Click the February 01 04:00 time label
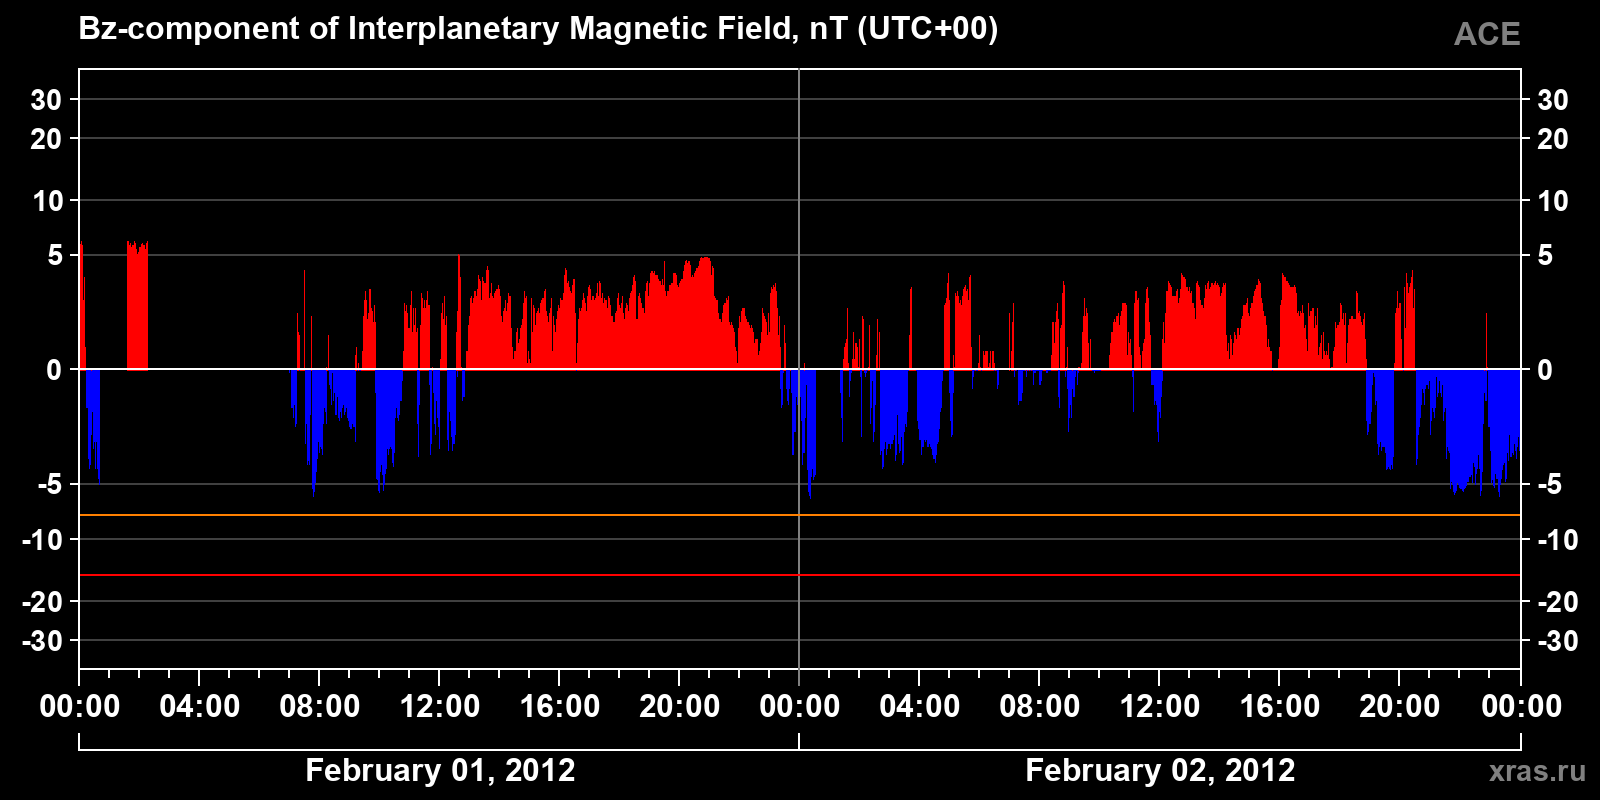Viewport: 1600px width, 800px height. click(x=199, y=706)
